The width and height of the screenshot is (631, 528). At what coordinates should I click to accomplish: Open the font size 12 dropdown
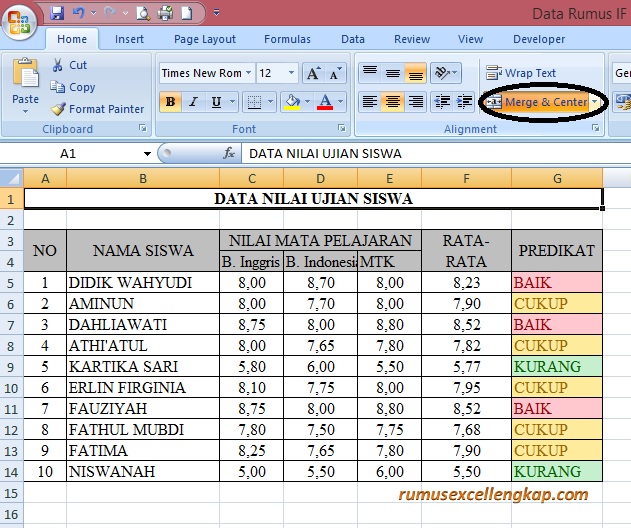point(291,73)
